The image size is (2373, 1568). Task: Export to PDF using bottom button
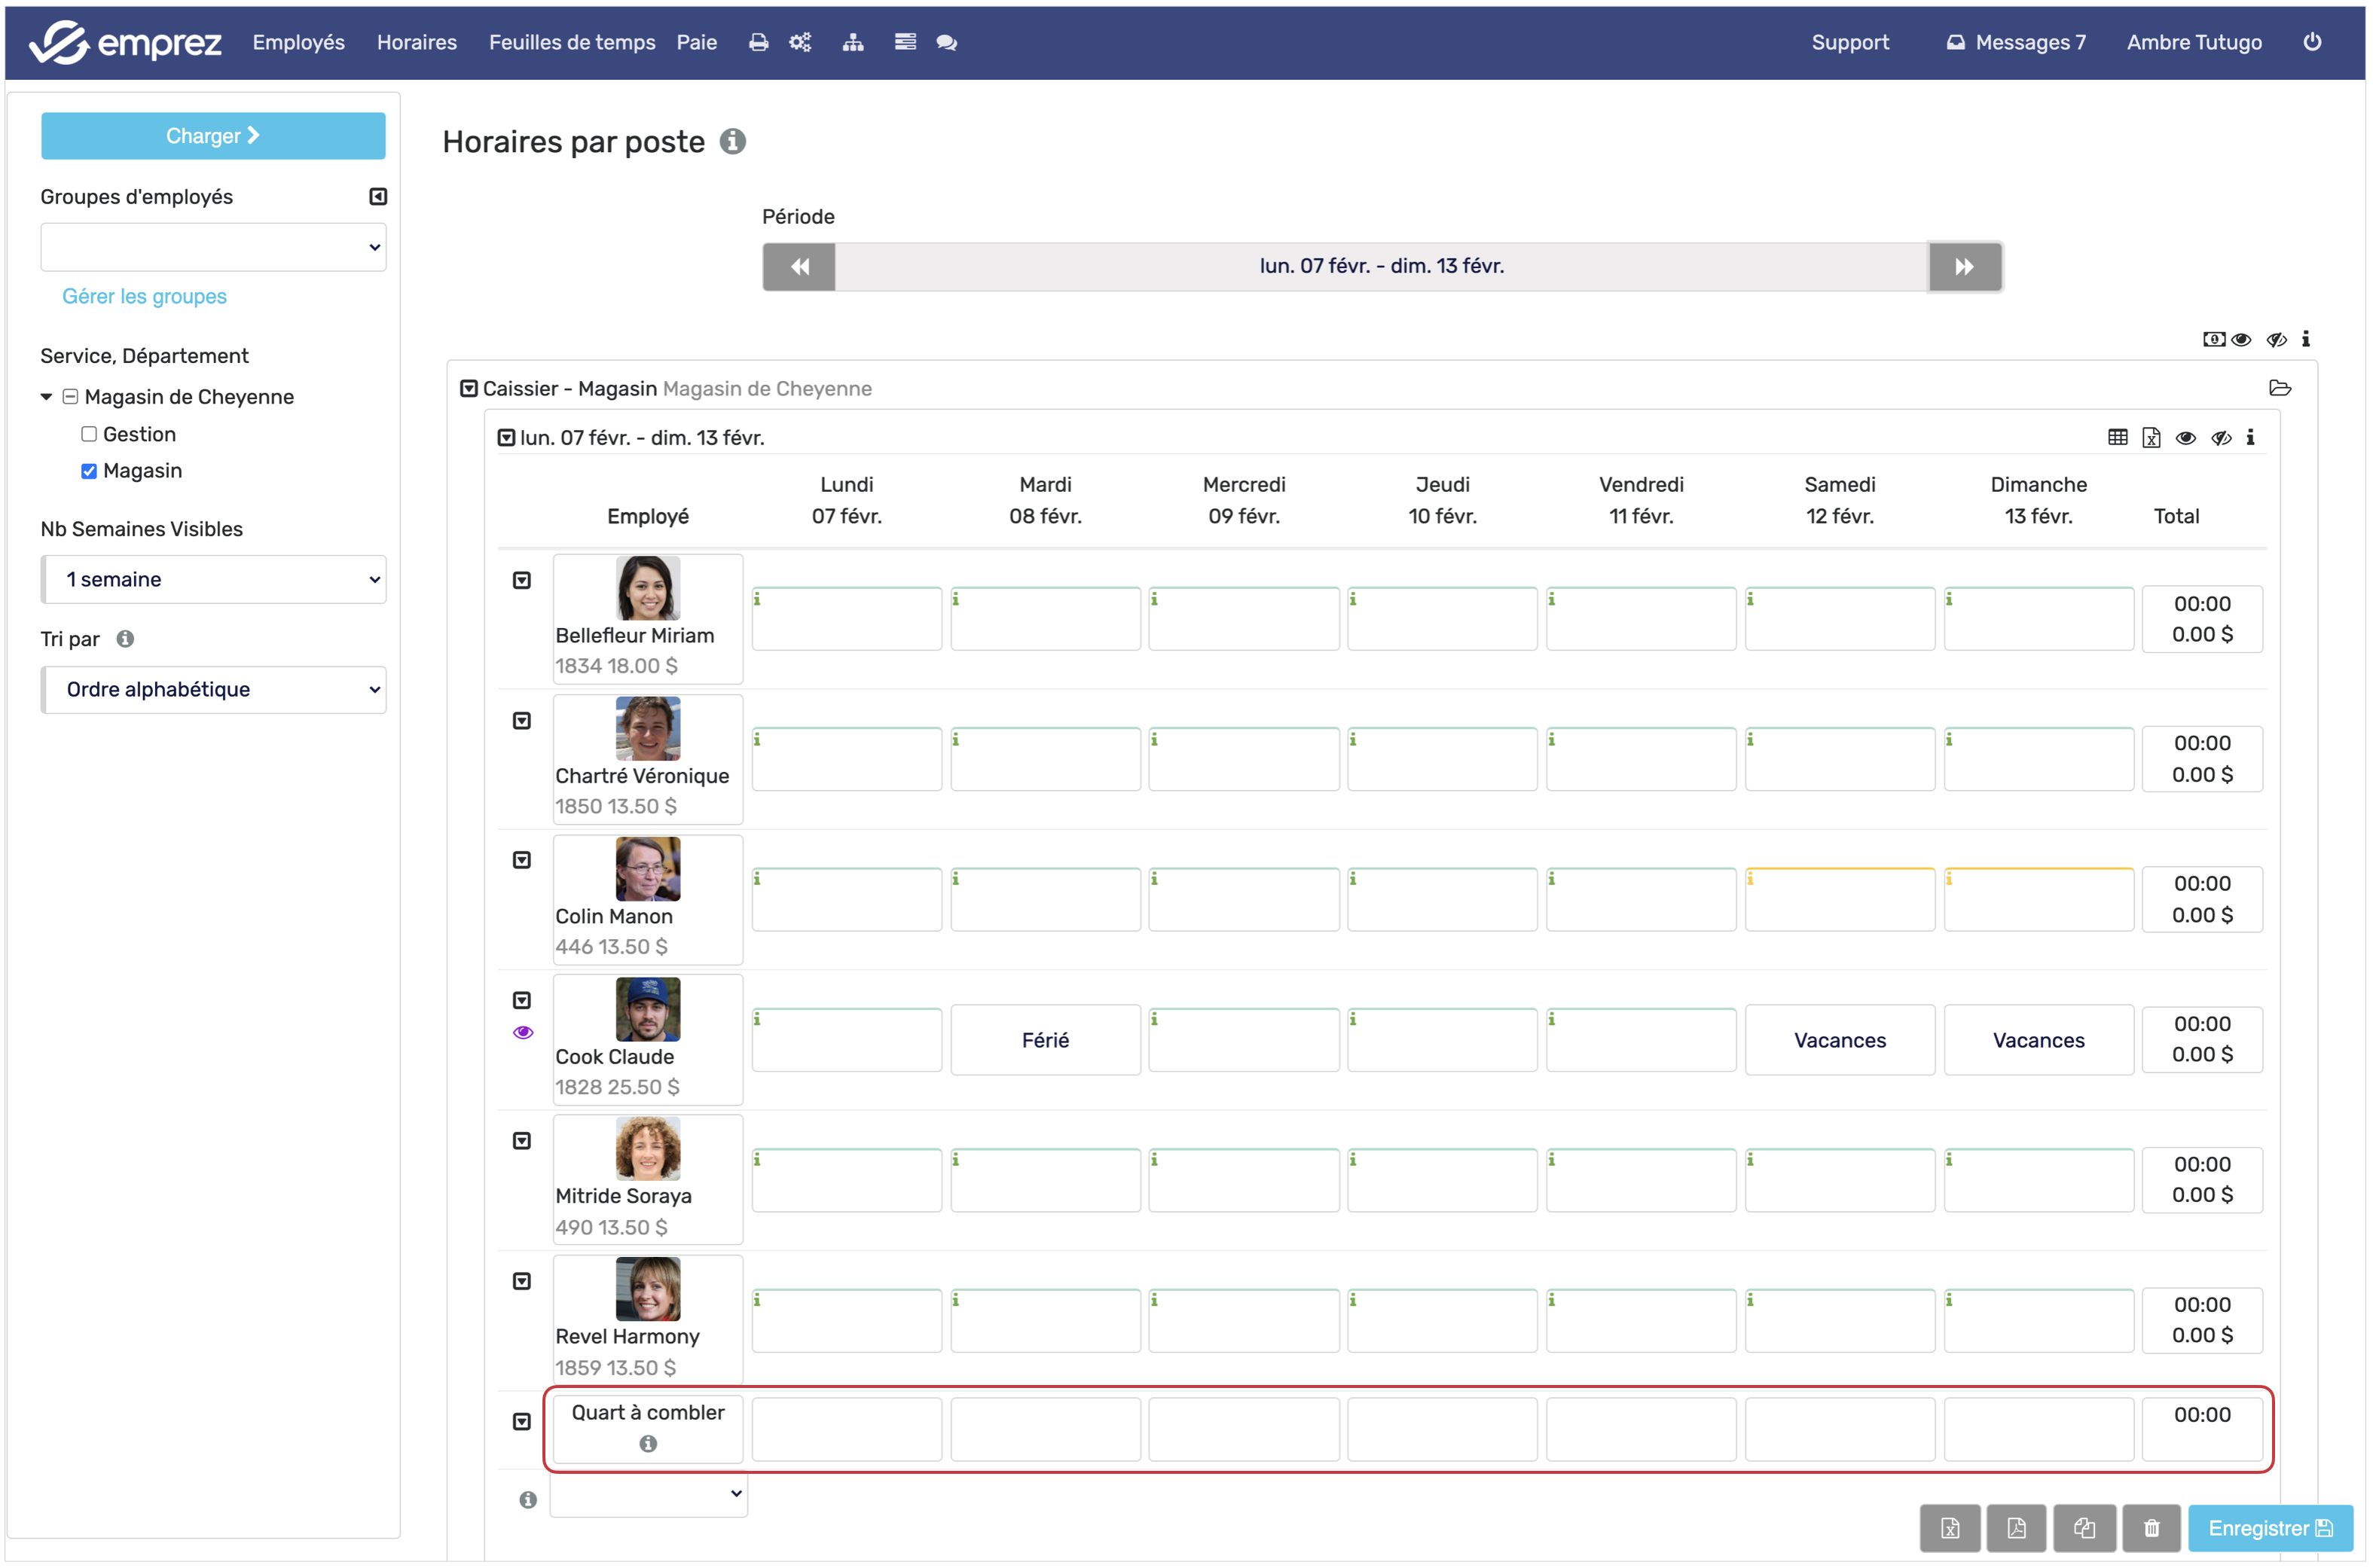tap(2015, 1527)
